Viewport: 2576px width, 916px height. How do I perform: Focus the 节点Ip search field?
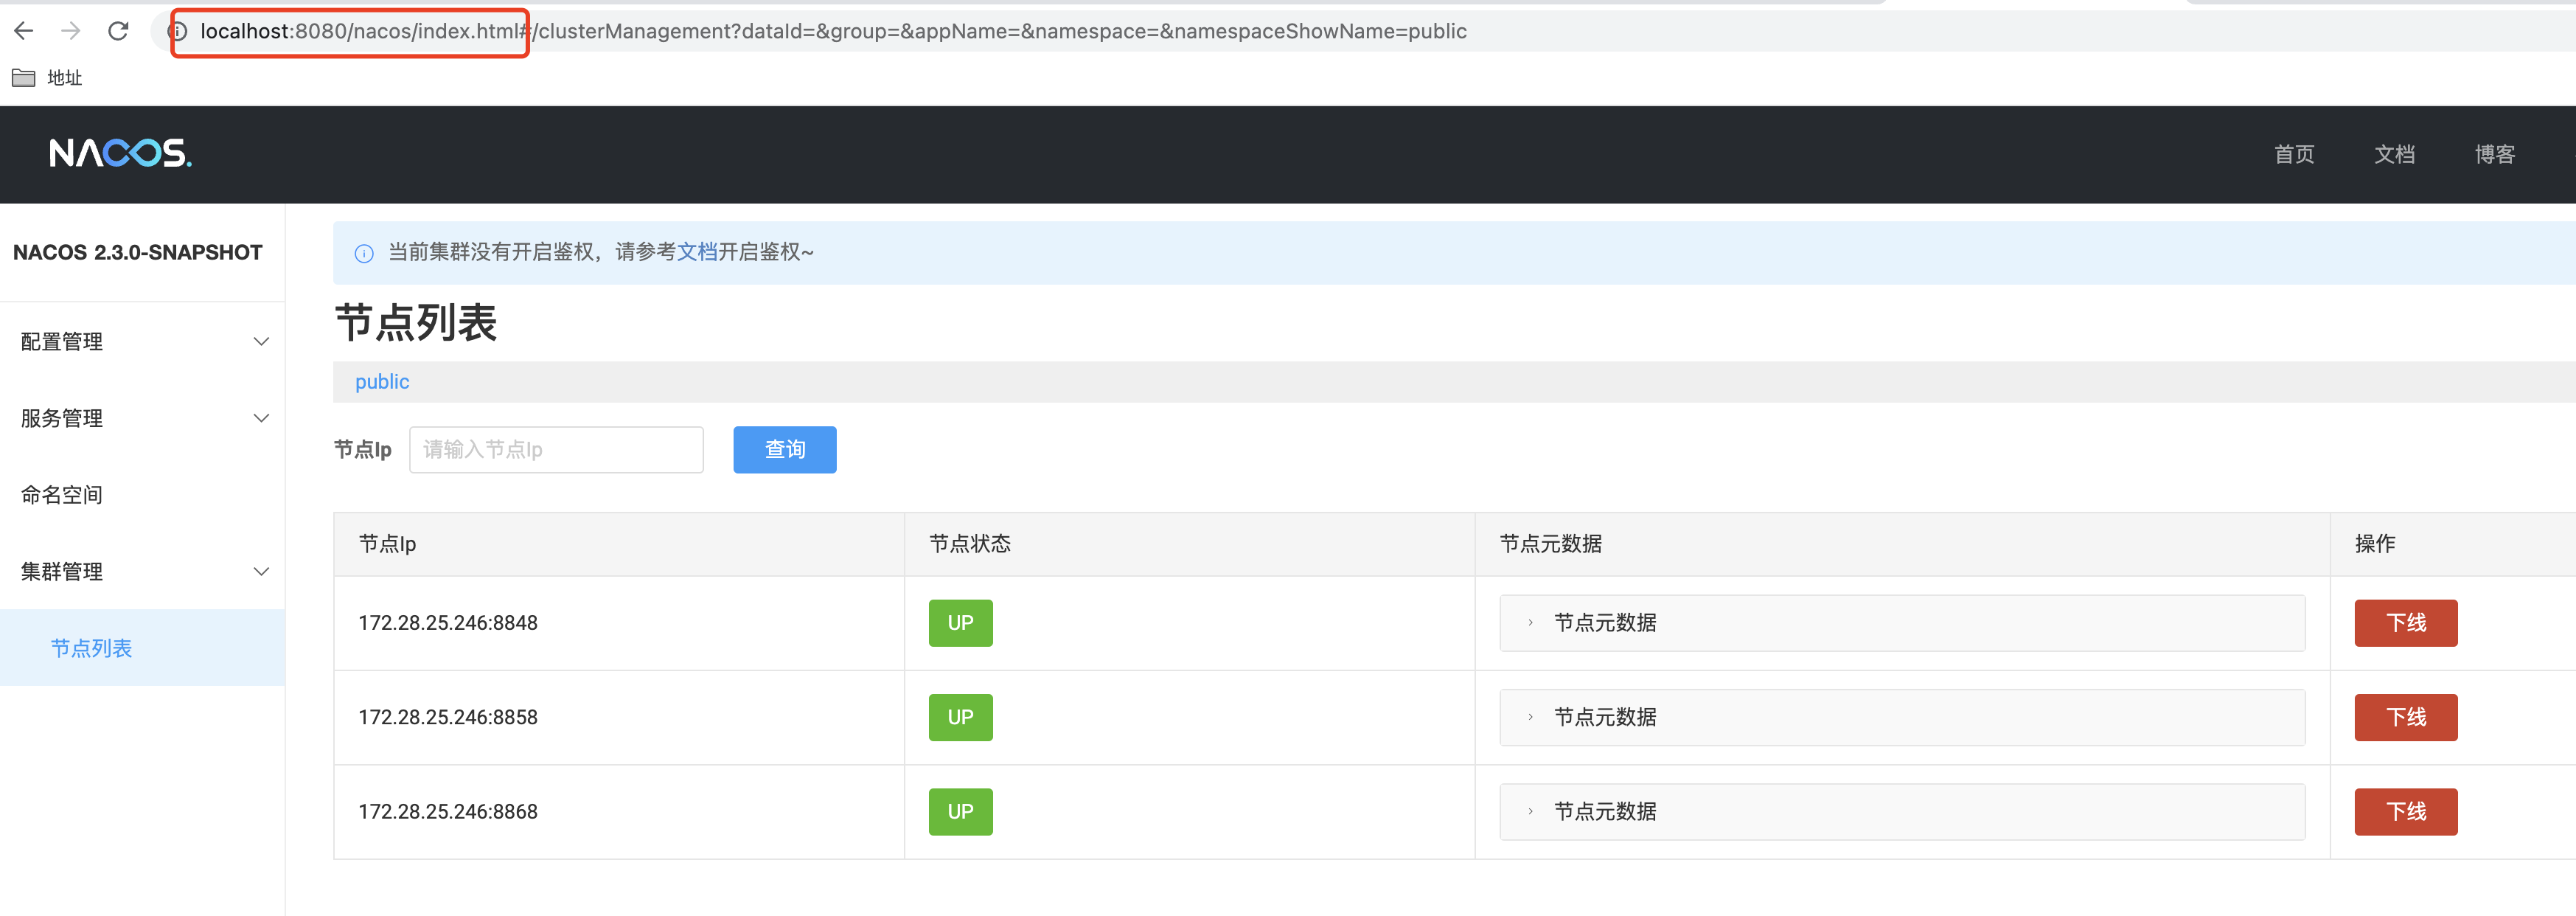[x=556, y=450]
